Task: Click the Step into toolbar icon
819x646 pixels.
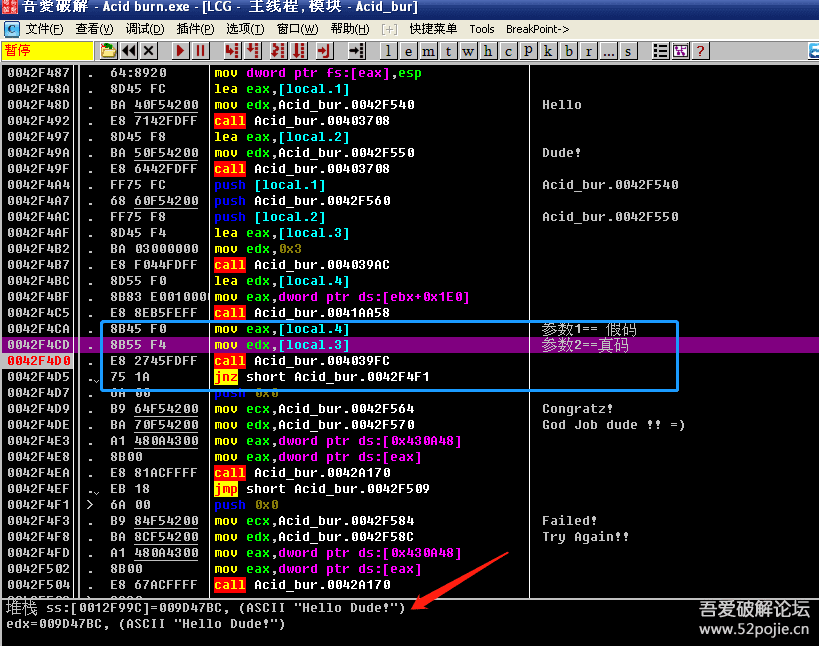Action: click(x=232, y=50)
